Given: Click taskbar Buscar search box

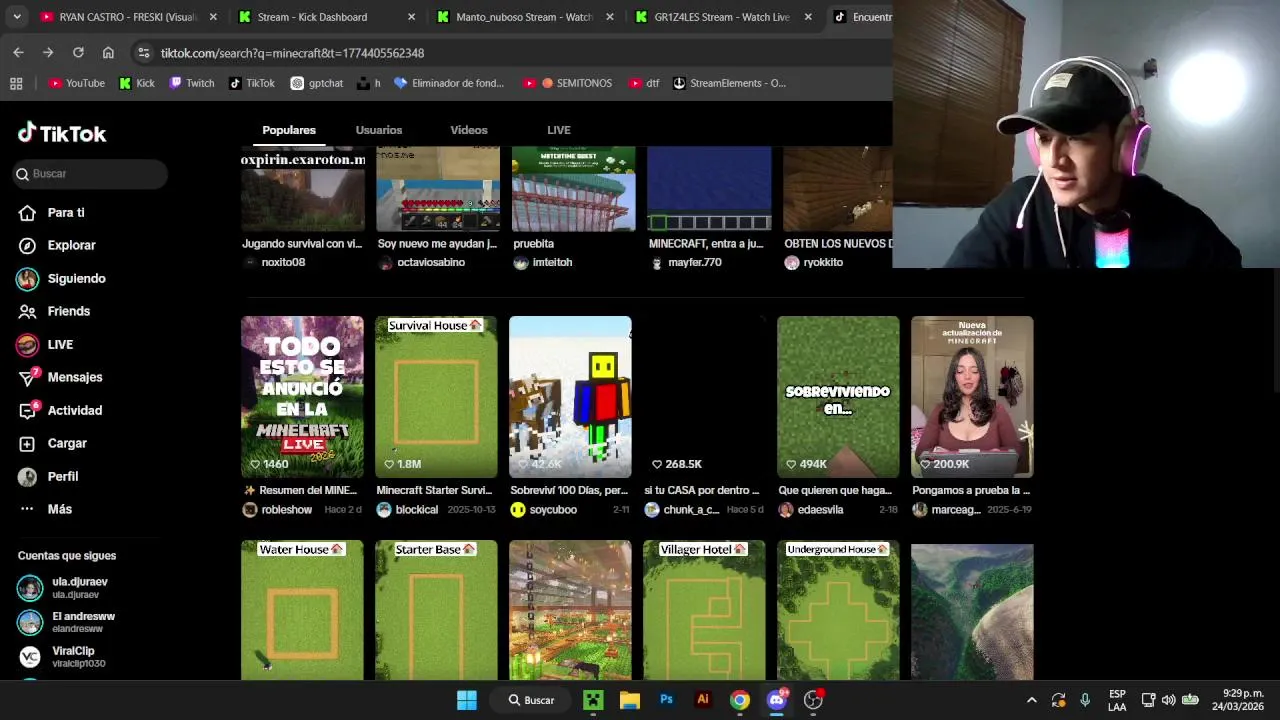Looking at the screenshot, I should [531, 700].
